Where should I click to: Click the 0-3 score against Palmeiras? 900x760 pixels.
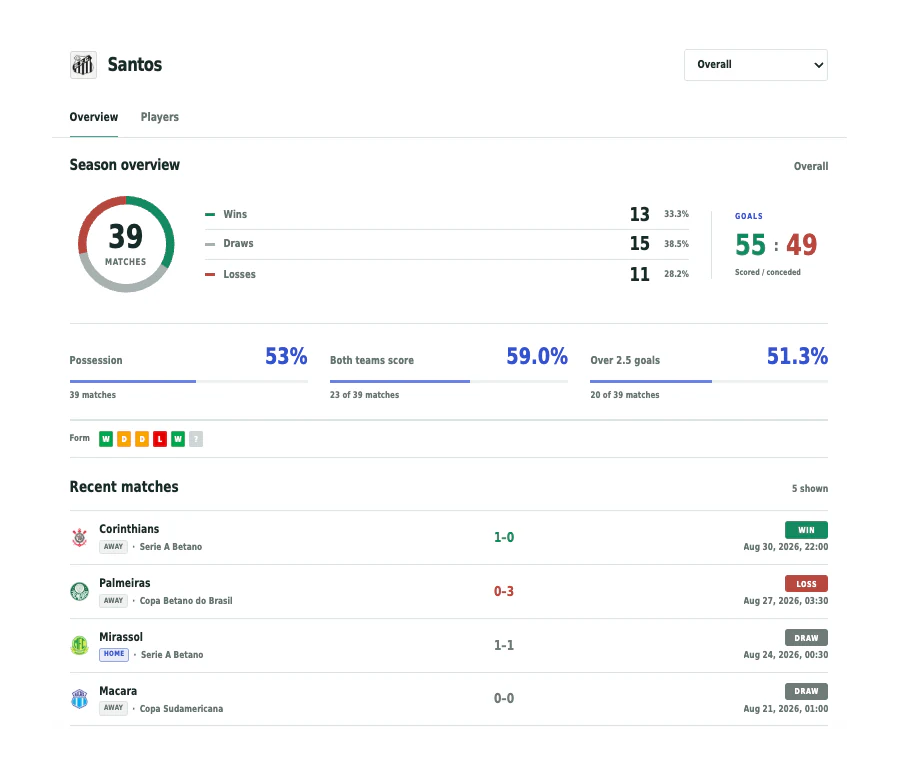click(504, 591)
